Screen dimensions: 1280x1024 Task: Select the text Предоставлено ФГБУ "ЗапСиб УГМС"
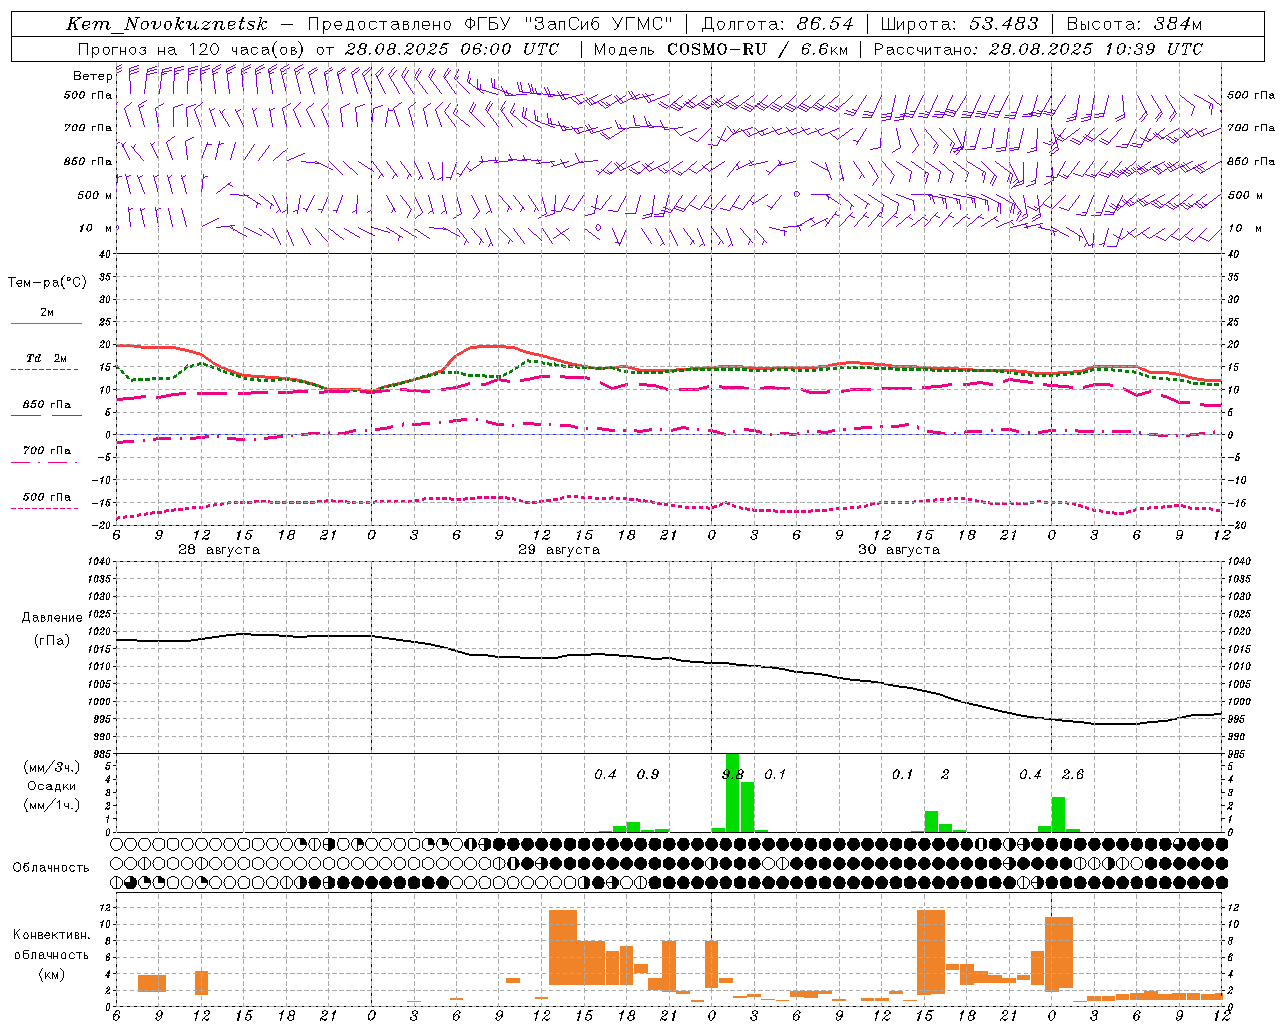(490, 24)
